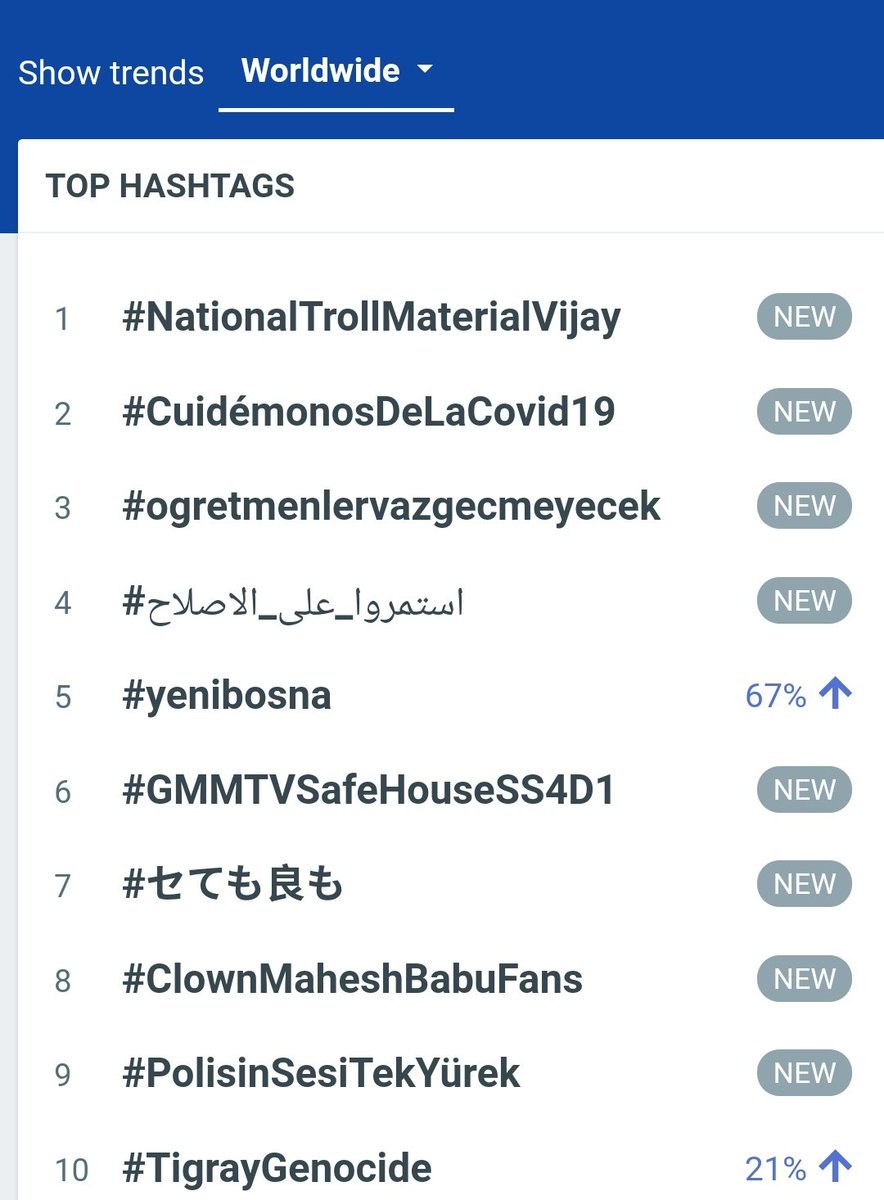Click NEW badge beside #GMMTVSafeHouseSS4D1

(x=805, y=790)
